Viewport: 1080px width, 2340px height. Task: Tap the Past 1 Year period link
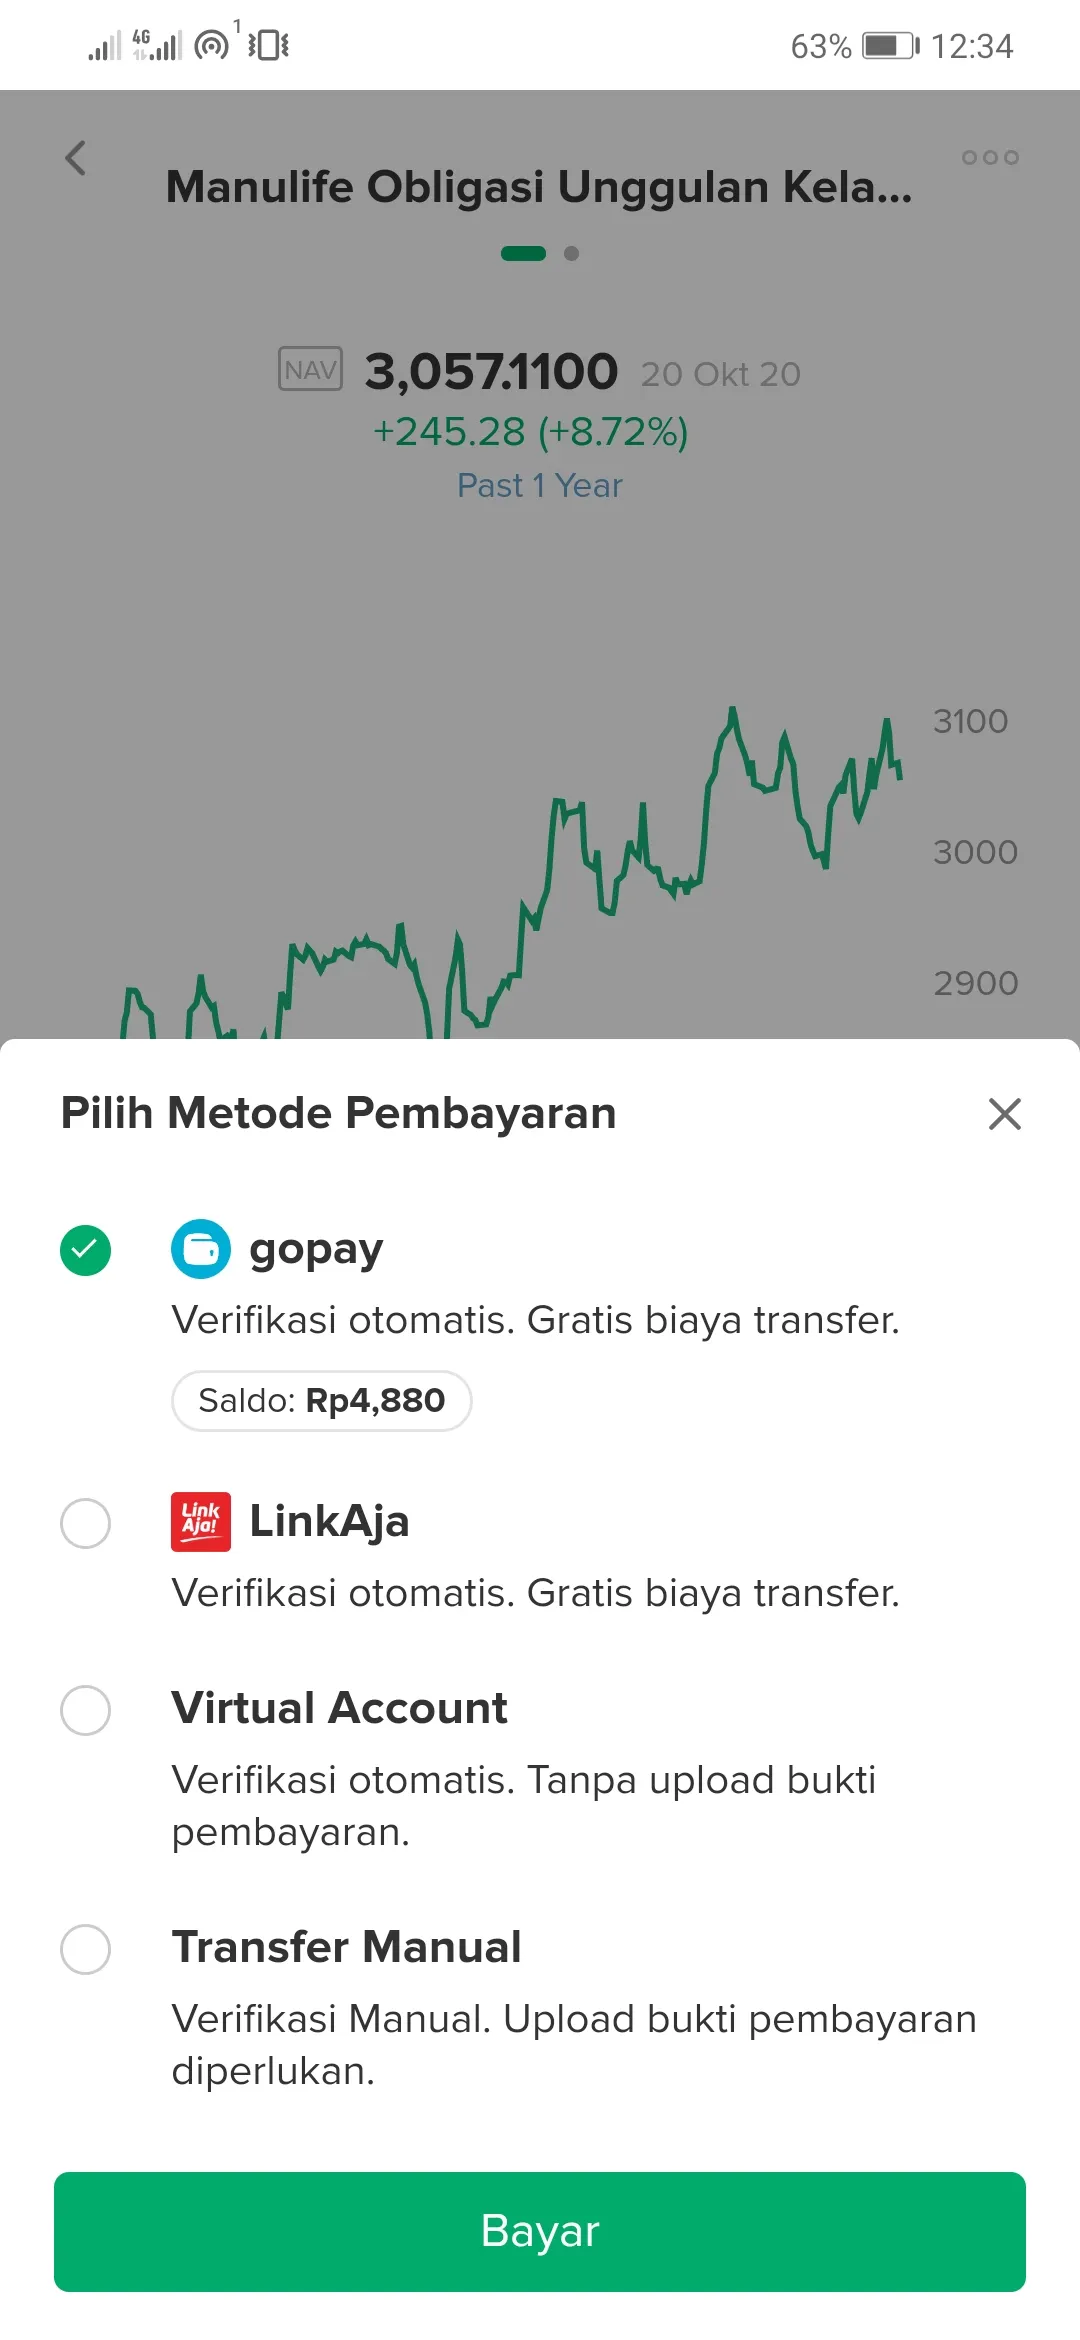540,486
